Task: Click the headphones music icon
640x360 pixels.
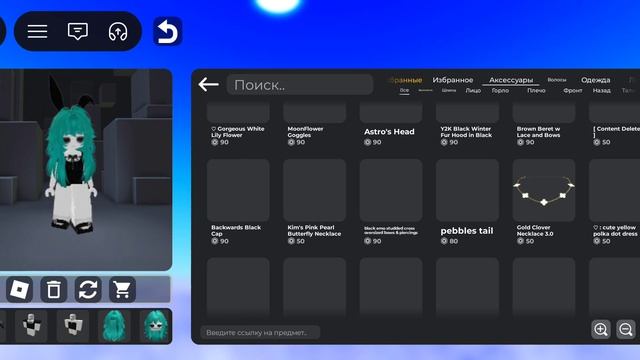Action: point(118,31)
